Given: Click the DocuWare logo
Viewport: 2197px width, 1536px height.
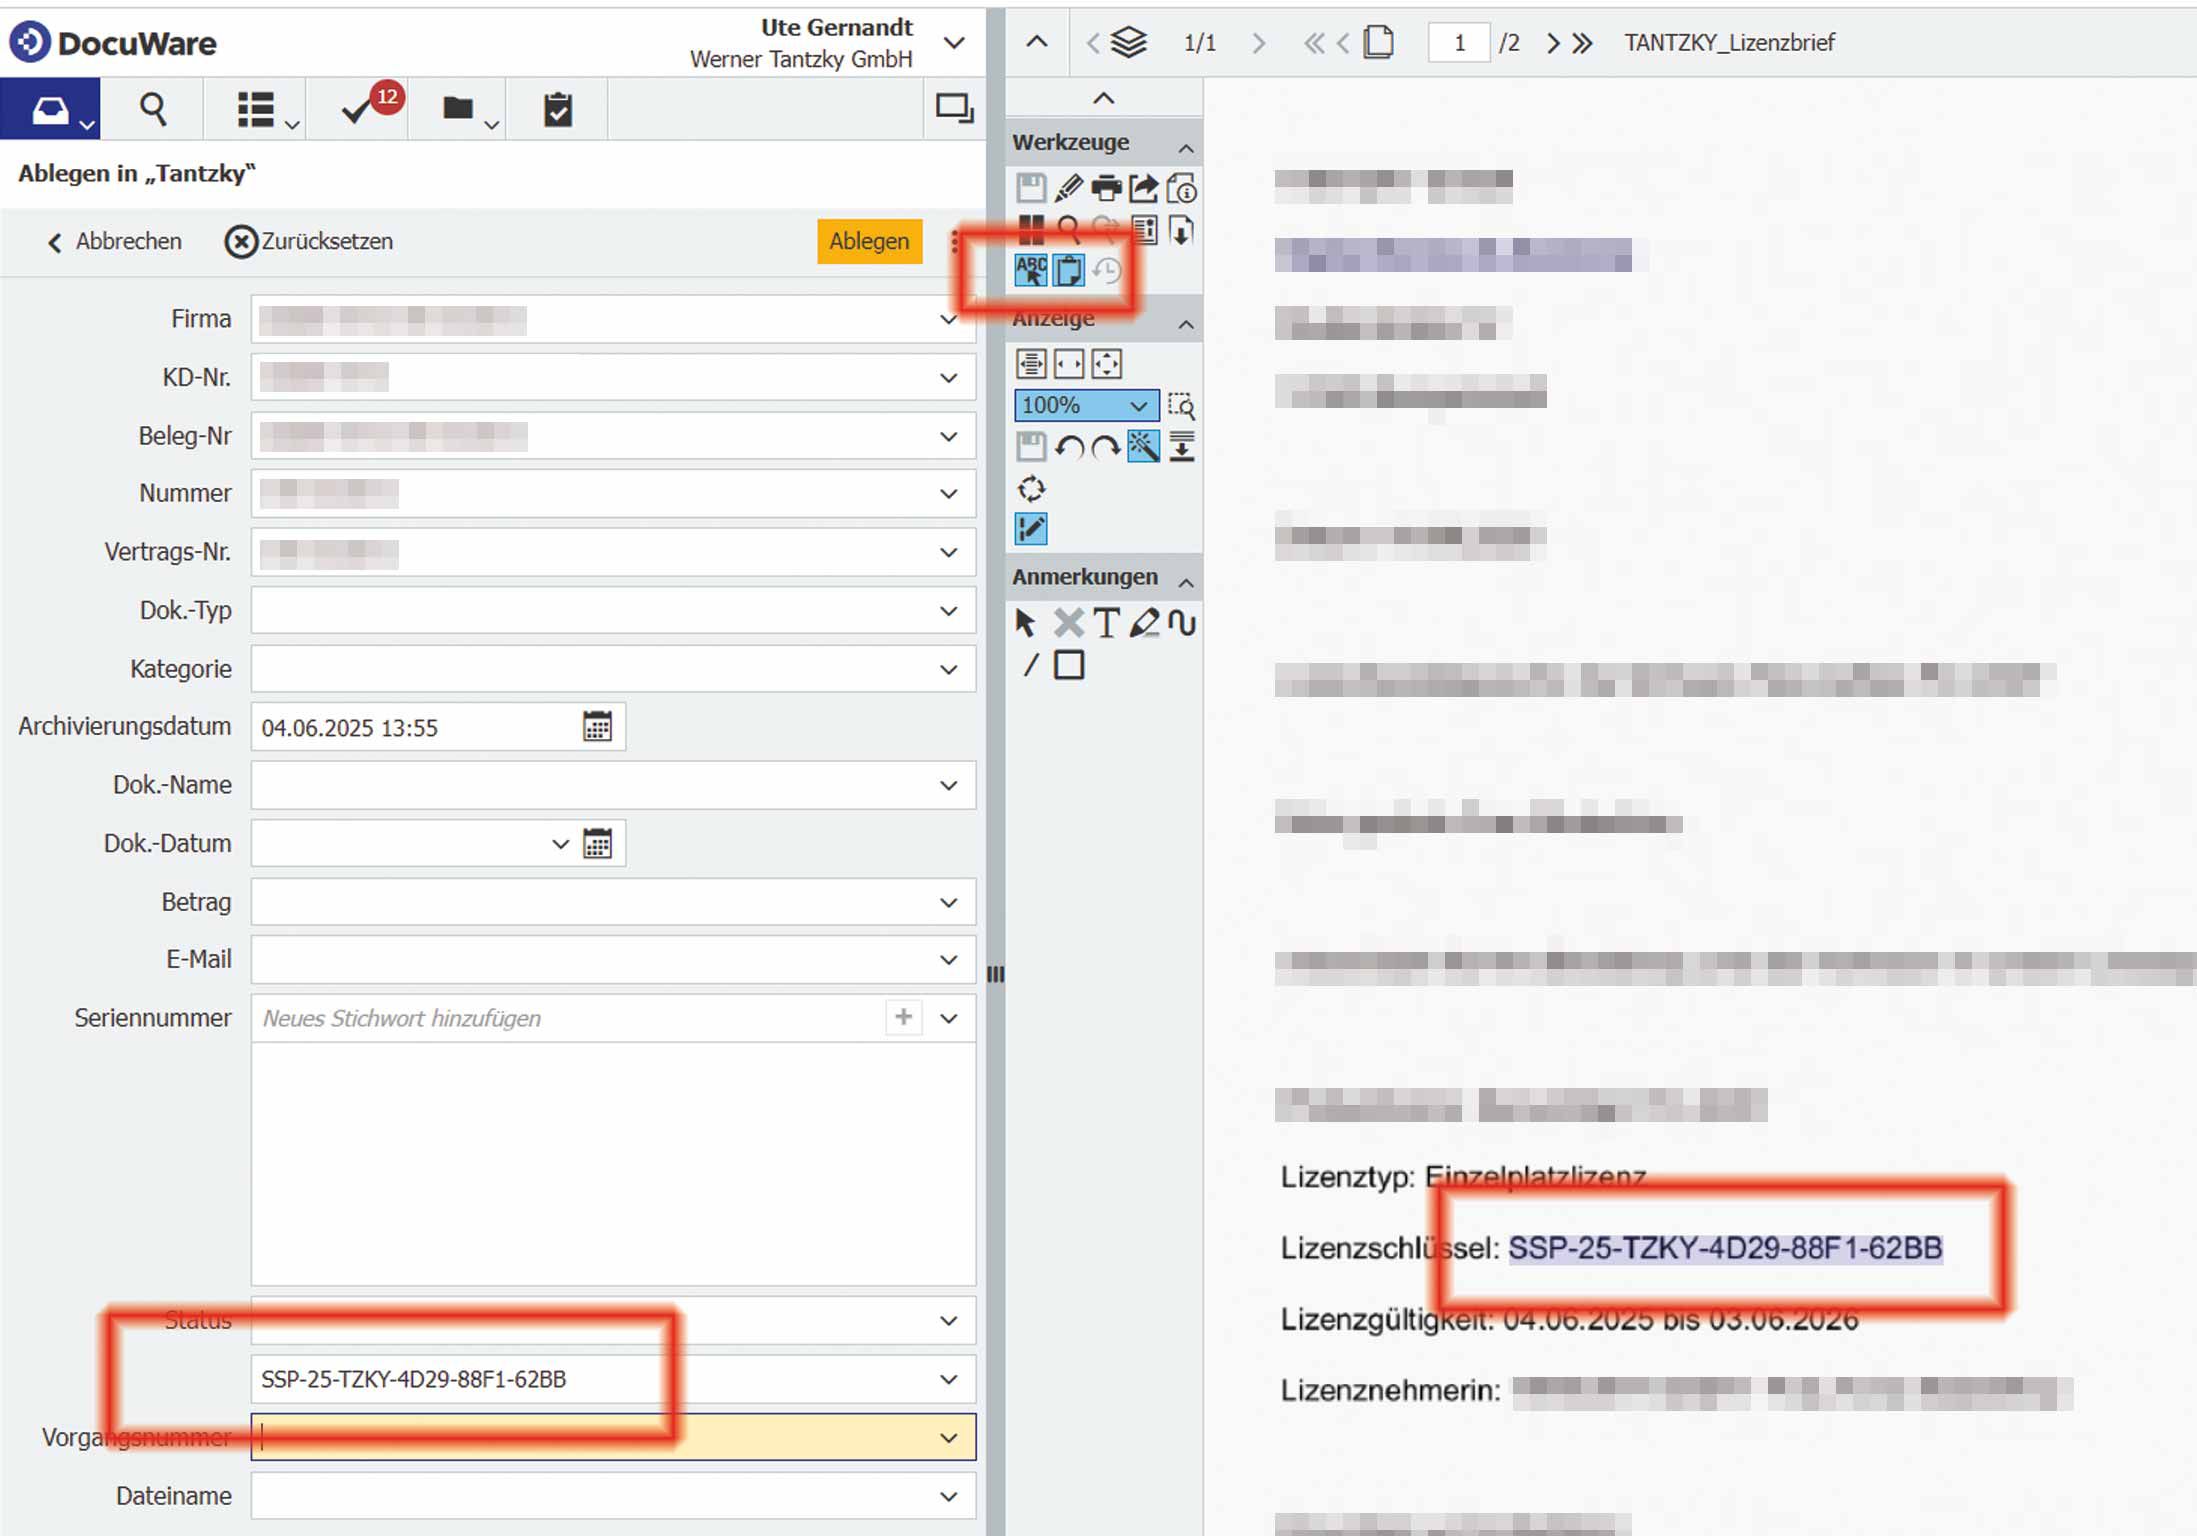Looking at the screenshot, I should [113, 43].
